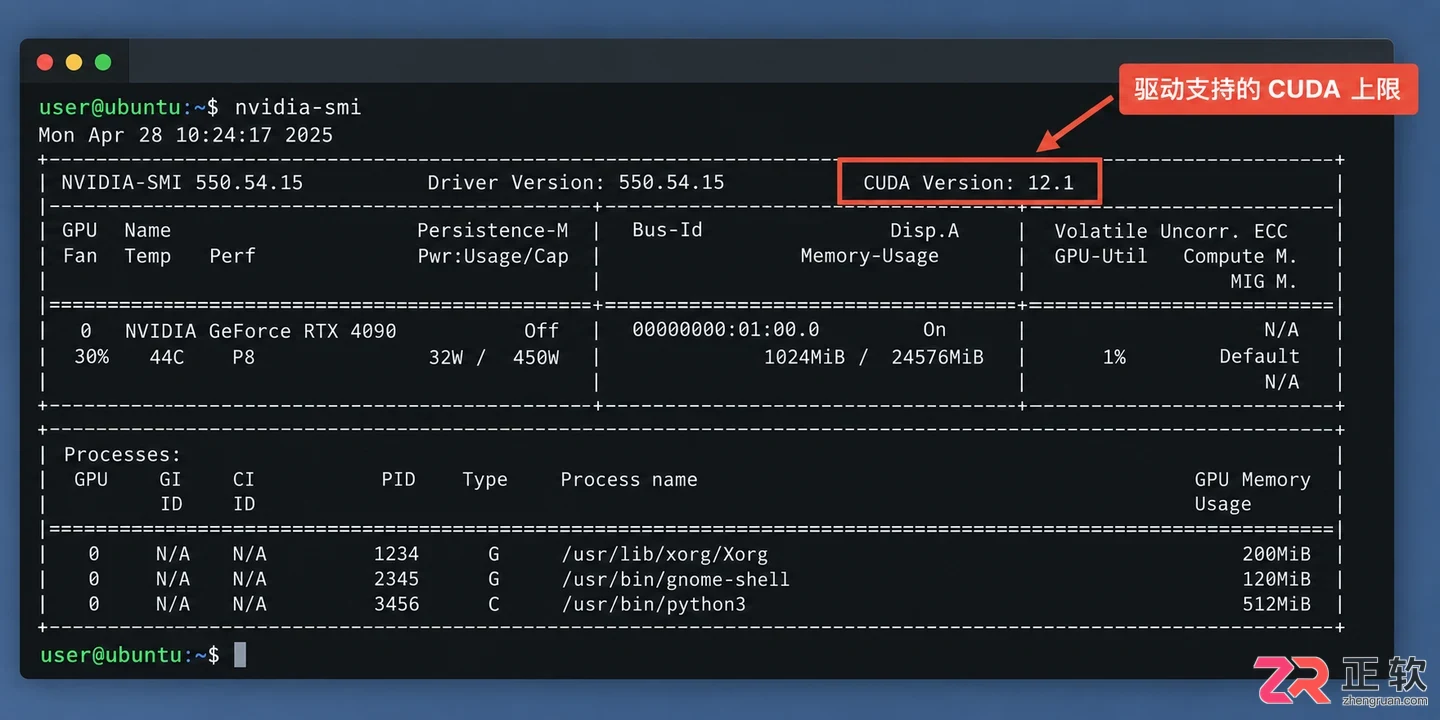The image size is (1440, 720).
Task: Click the Disp.A column header
Action: pyautogui.click(x=925, y=231)
